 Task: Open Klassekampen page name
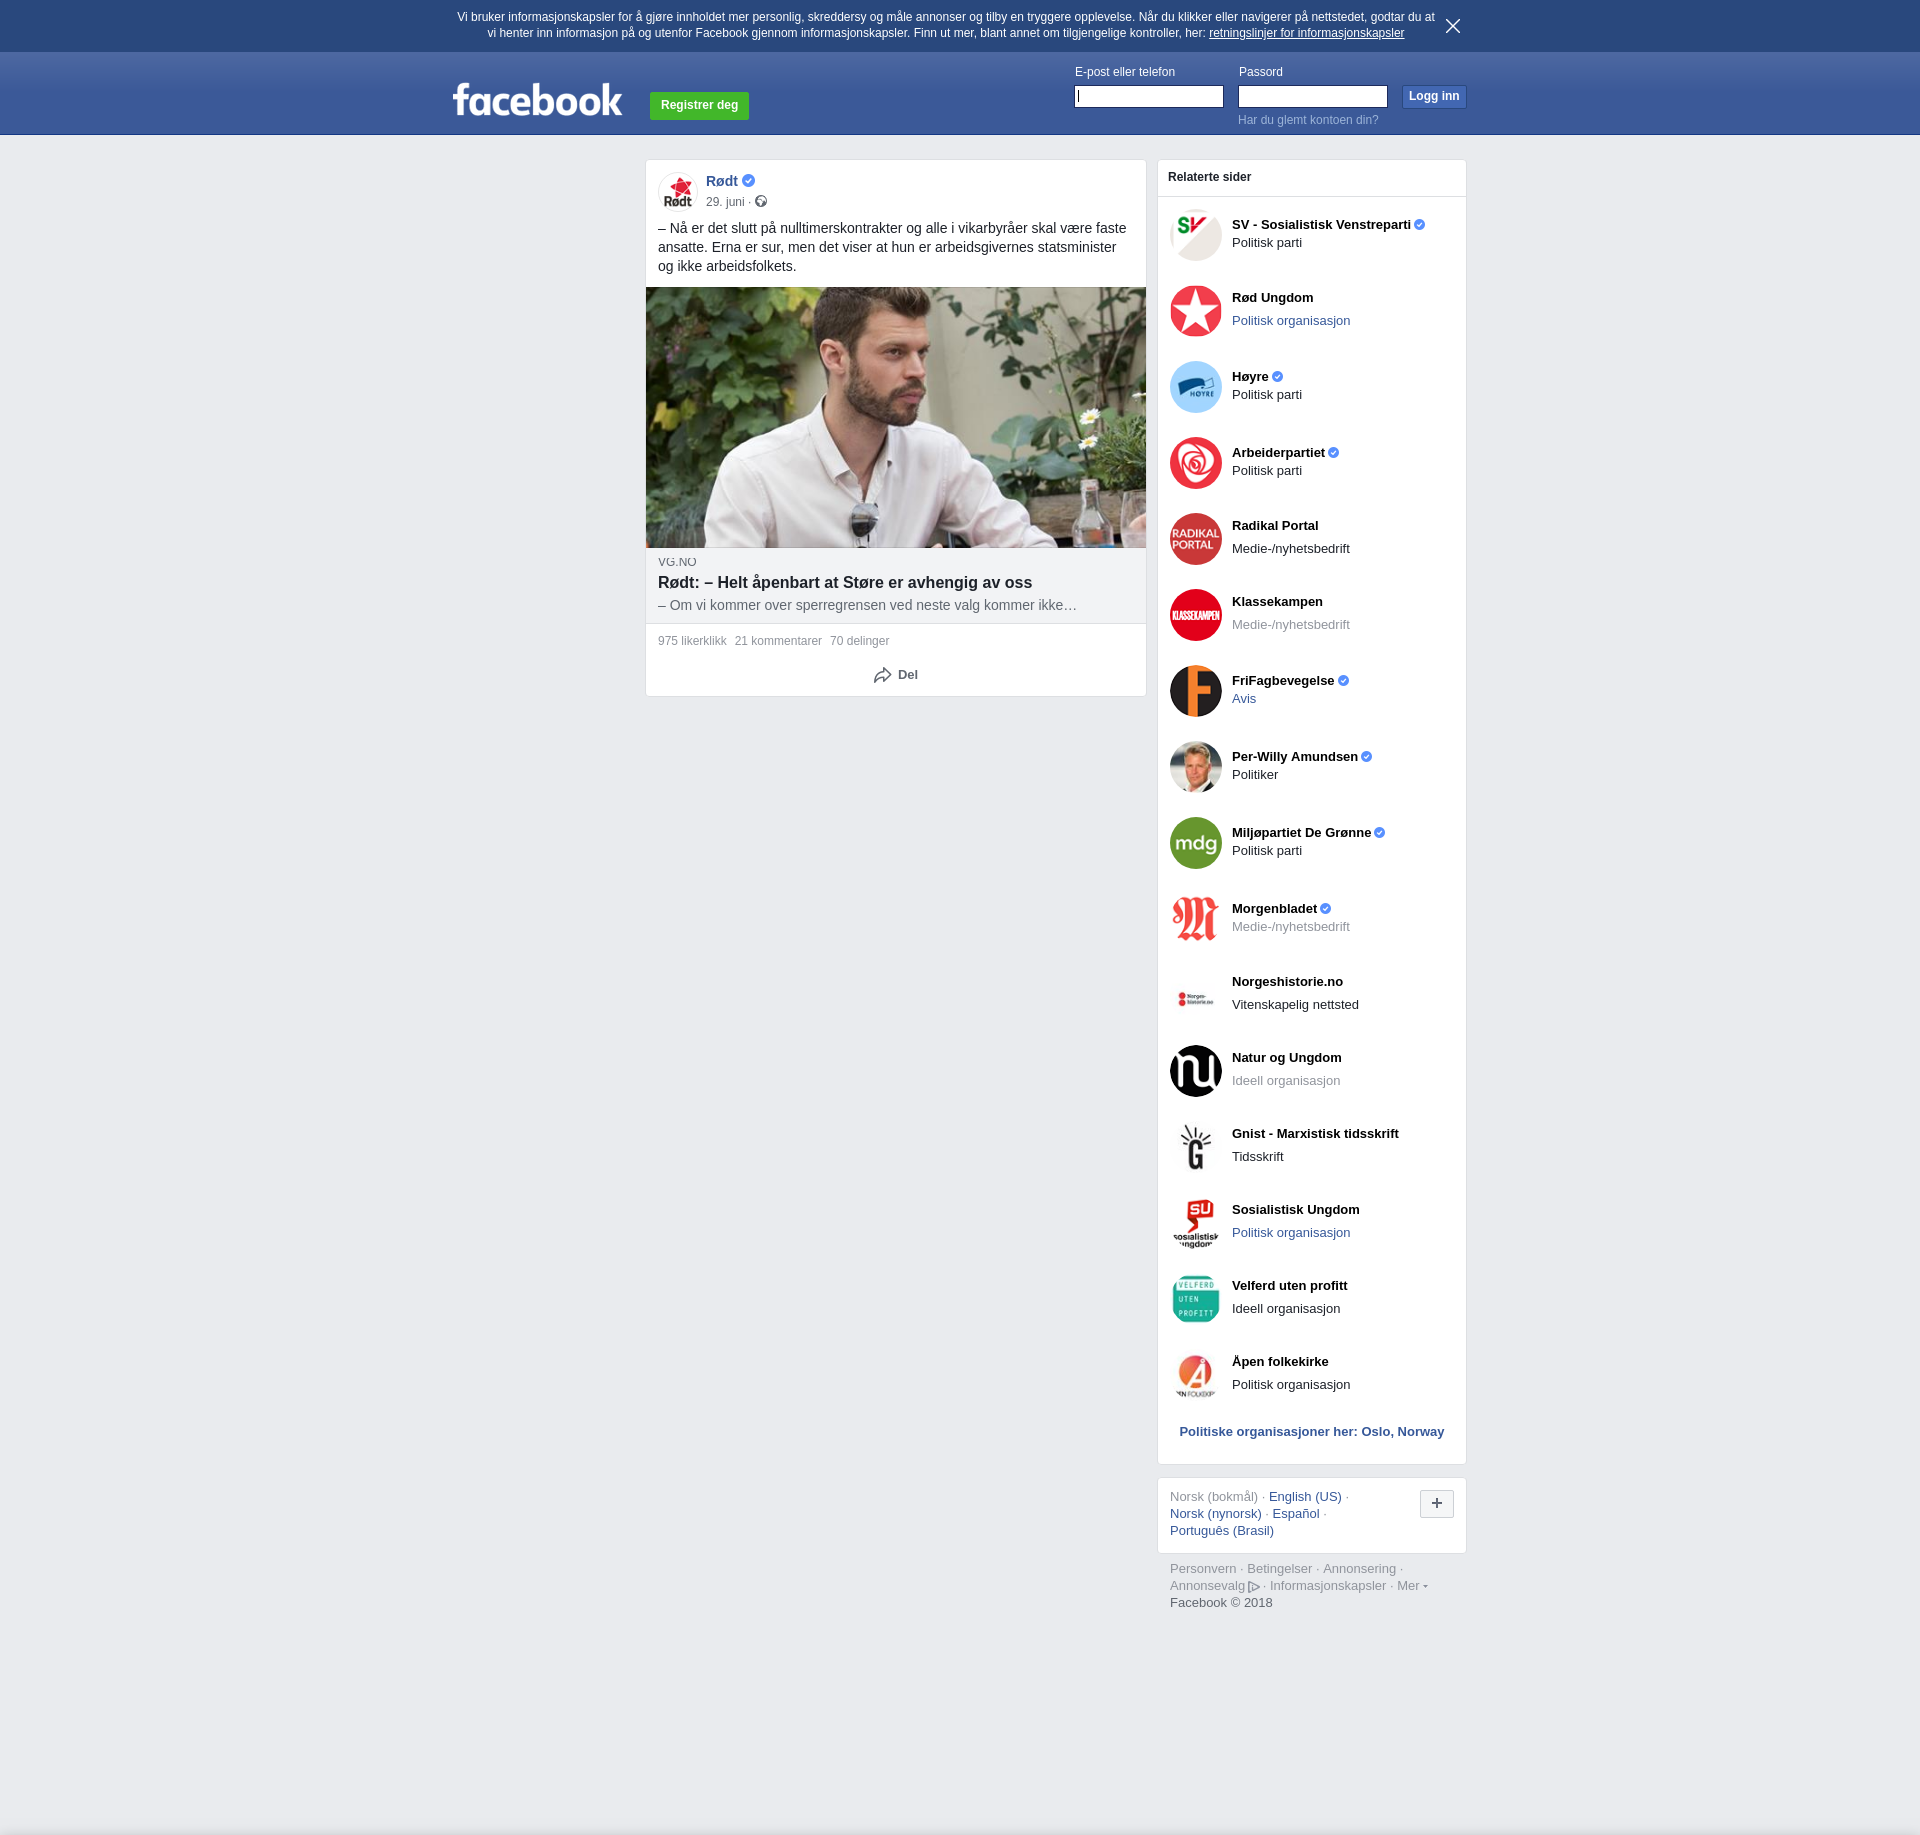[x=1277, y=602]
